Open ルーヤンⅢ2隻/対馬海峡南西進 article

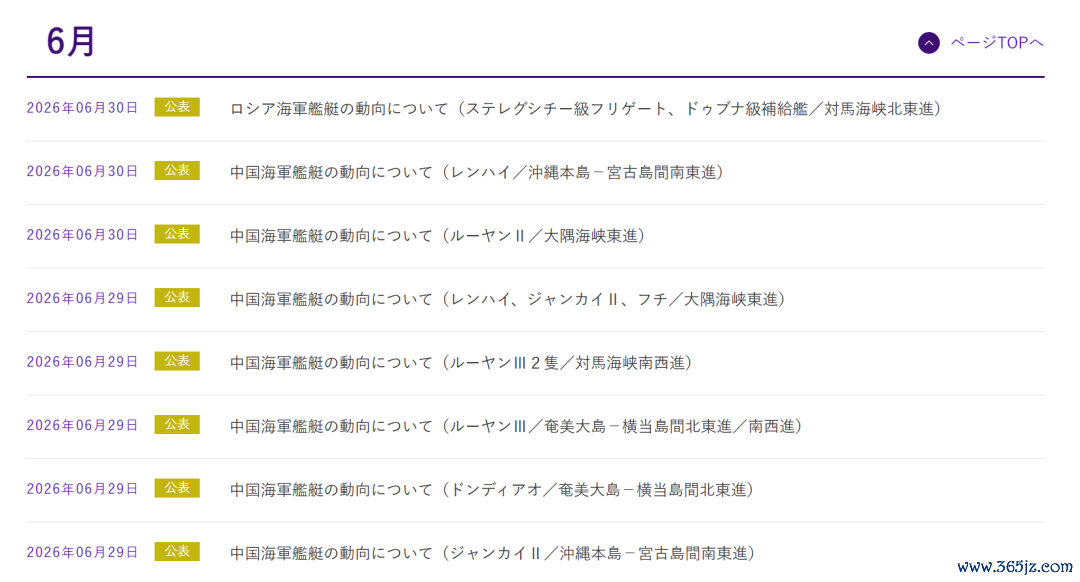click(461, 362)
